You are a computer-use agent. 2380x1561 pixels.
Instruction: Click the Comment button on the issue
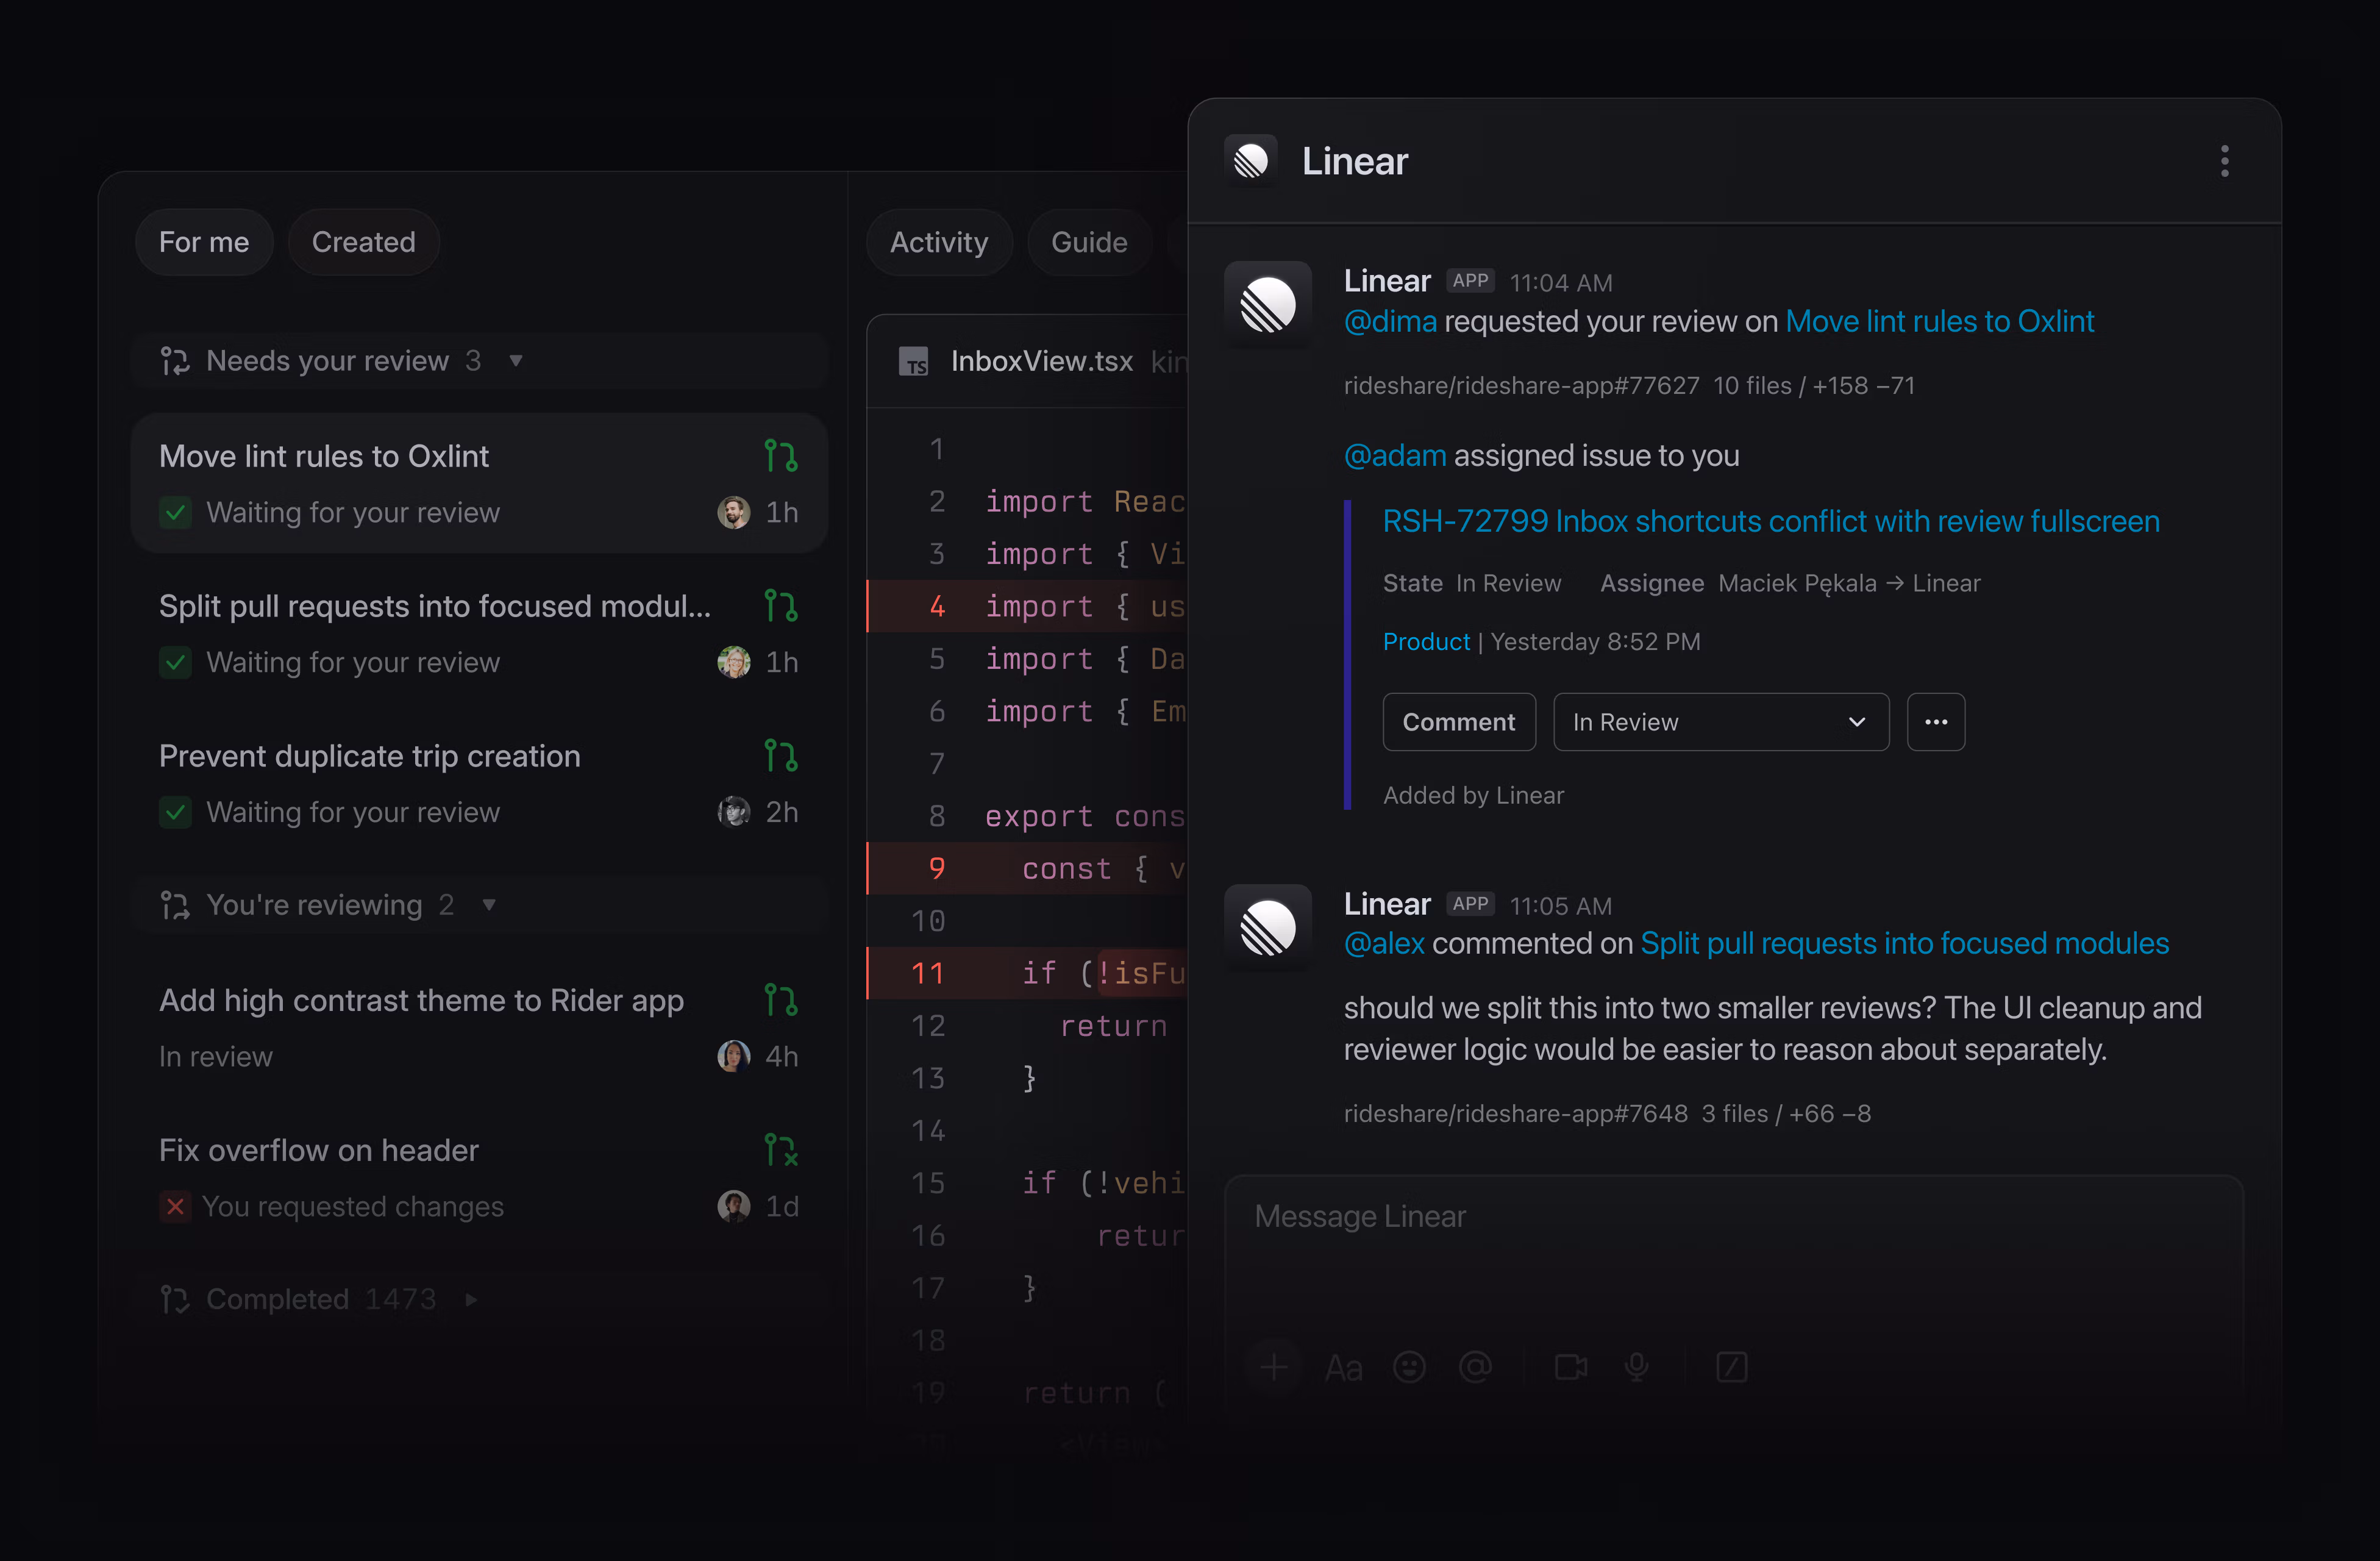(1458, 722)
